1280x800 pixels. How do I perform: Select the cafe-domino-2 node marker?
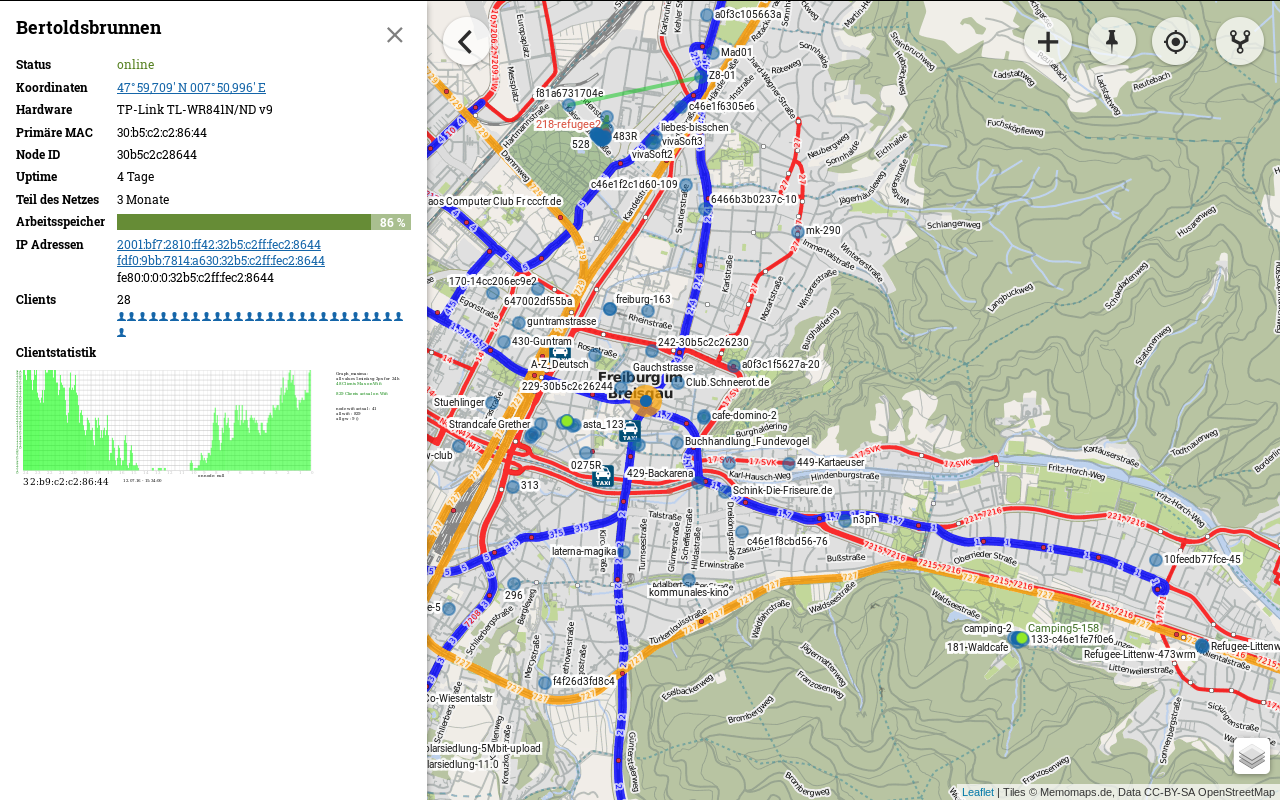click(x=704, y=416)
